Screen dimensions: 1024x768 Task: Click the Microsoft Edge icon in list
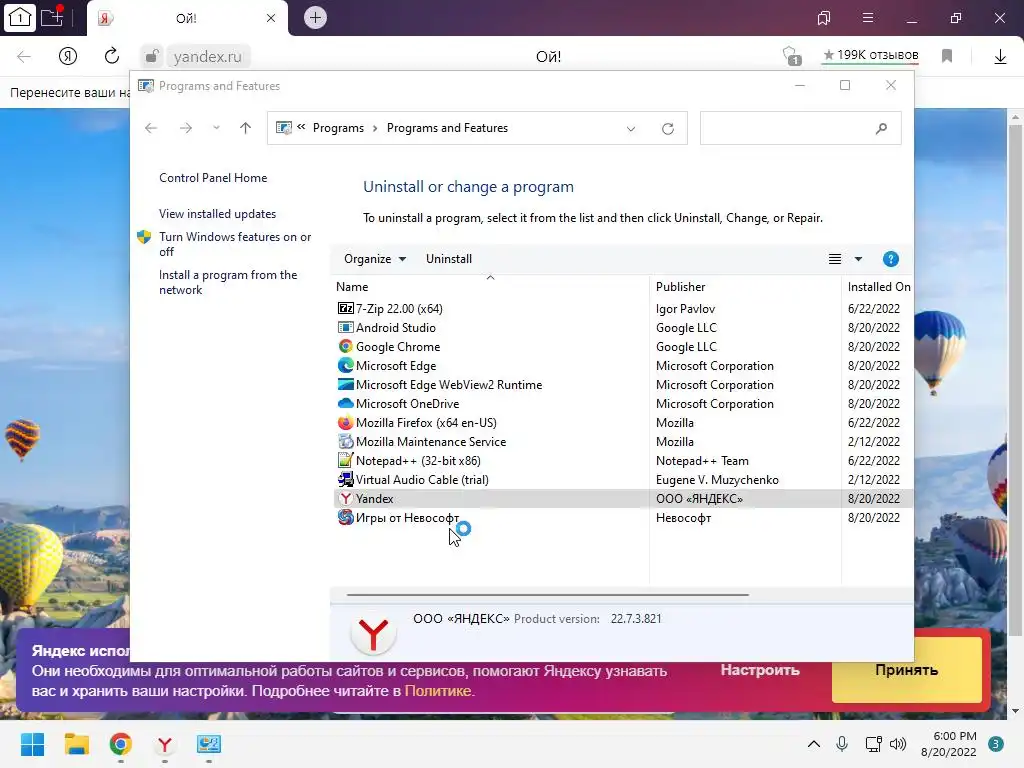point(345,365)
